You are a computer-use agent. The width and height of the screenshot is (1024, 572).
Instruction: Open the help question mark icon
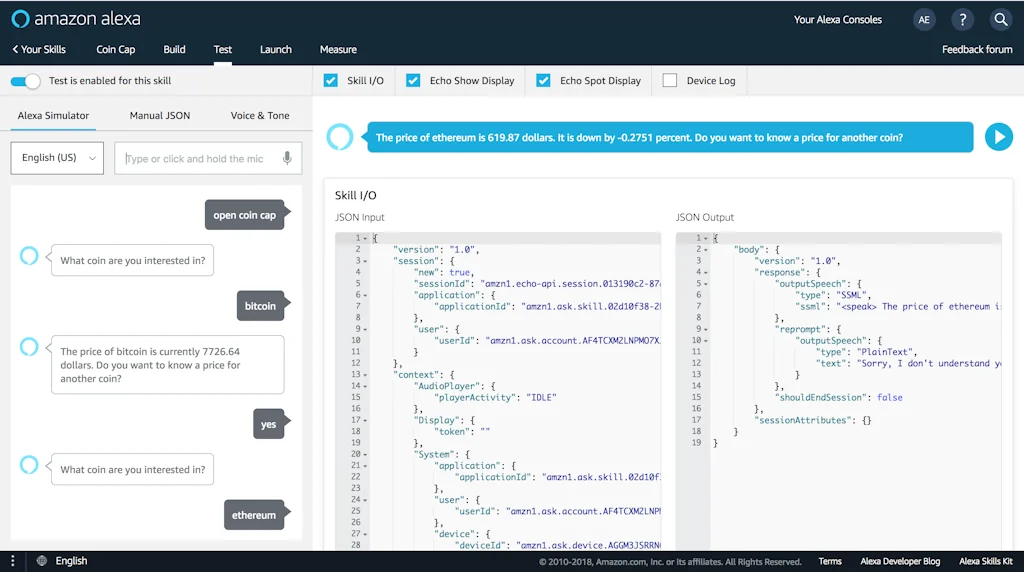tap(962, 19)
